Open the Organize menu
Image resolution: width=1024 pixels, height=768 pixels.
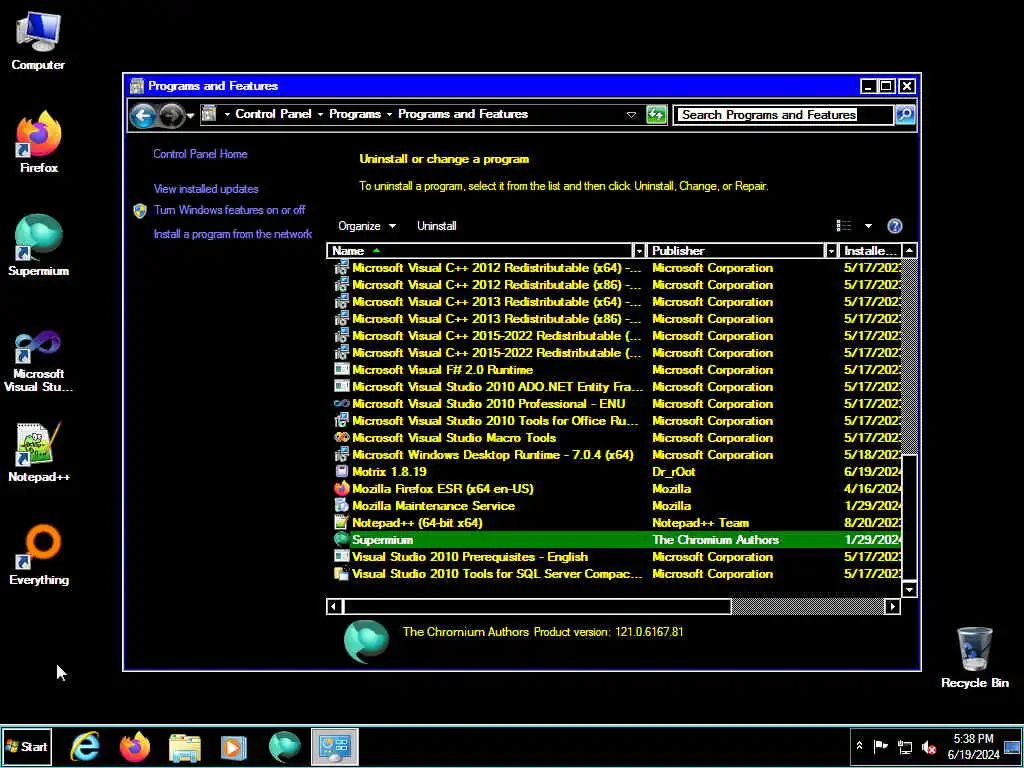pyautogui.click(x=366, y=226)
